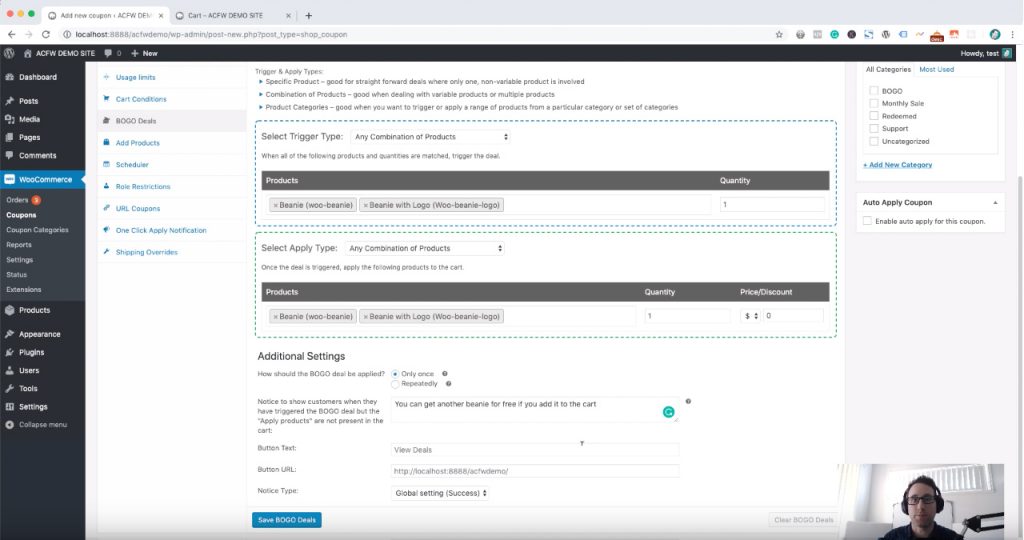Click the Add New Category link
This screenshot has height=540, width=1024.
point(897,165)
